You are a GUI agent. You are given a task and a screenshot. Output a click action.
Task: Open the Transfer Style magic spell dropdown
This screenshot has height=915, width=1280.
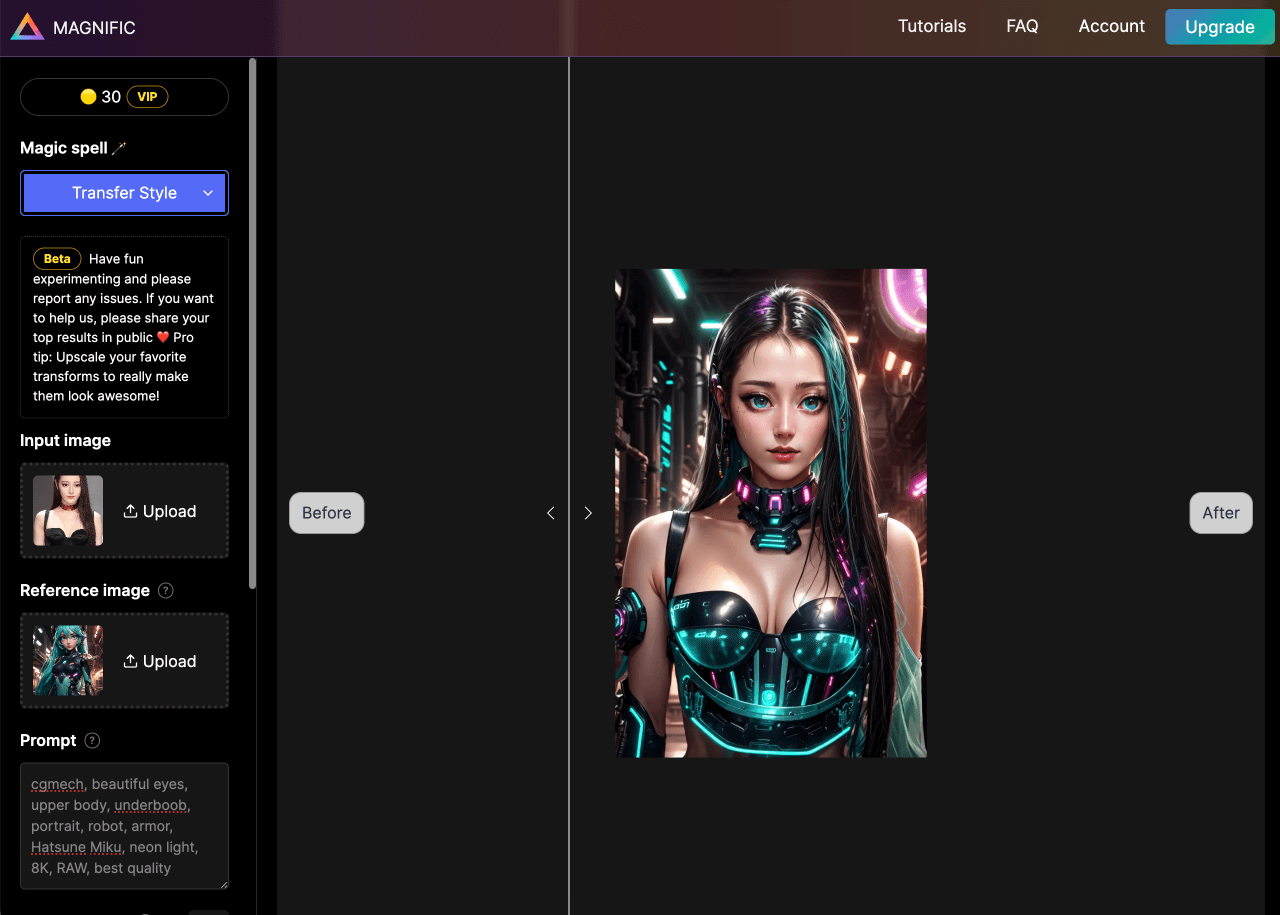[124, 193]
